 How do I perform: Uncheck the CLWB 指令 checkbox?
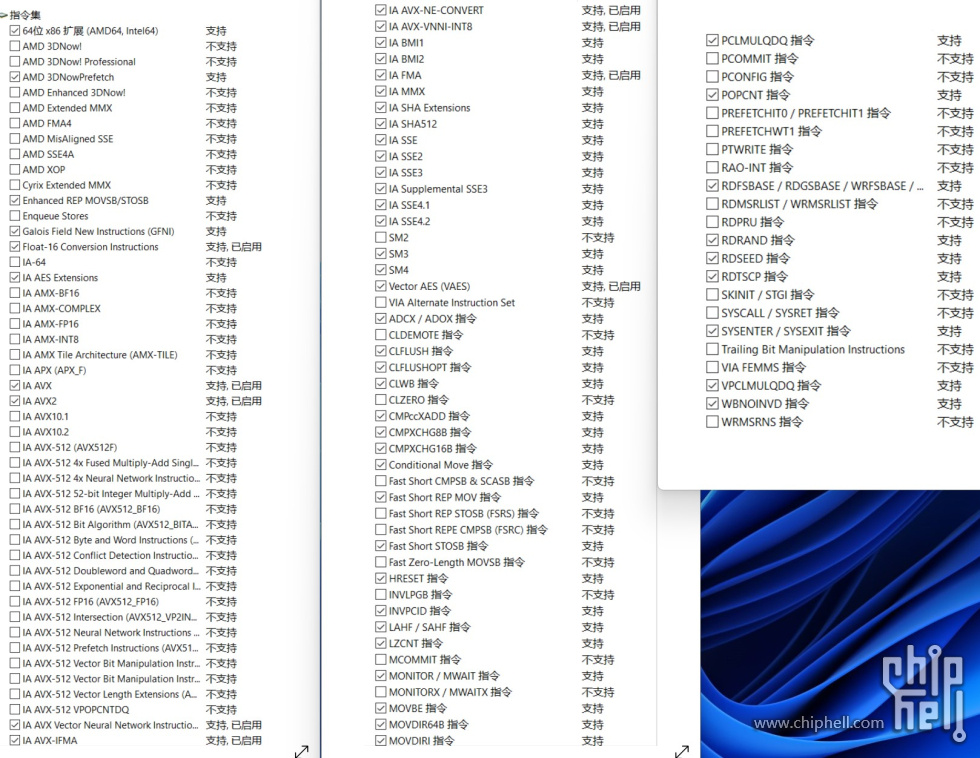[x=381, y=384]
